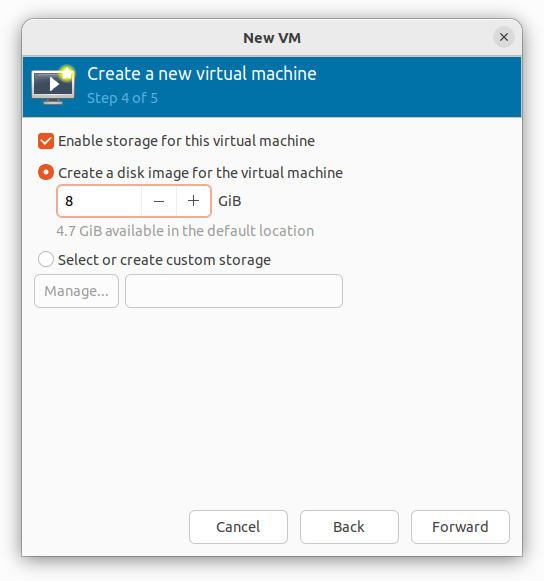The height and width of the screenshot is (581, 544).
Task: Click the '4.7 GiB available in the default location' text
Action: (185, 231)
